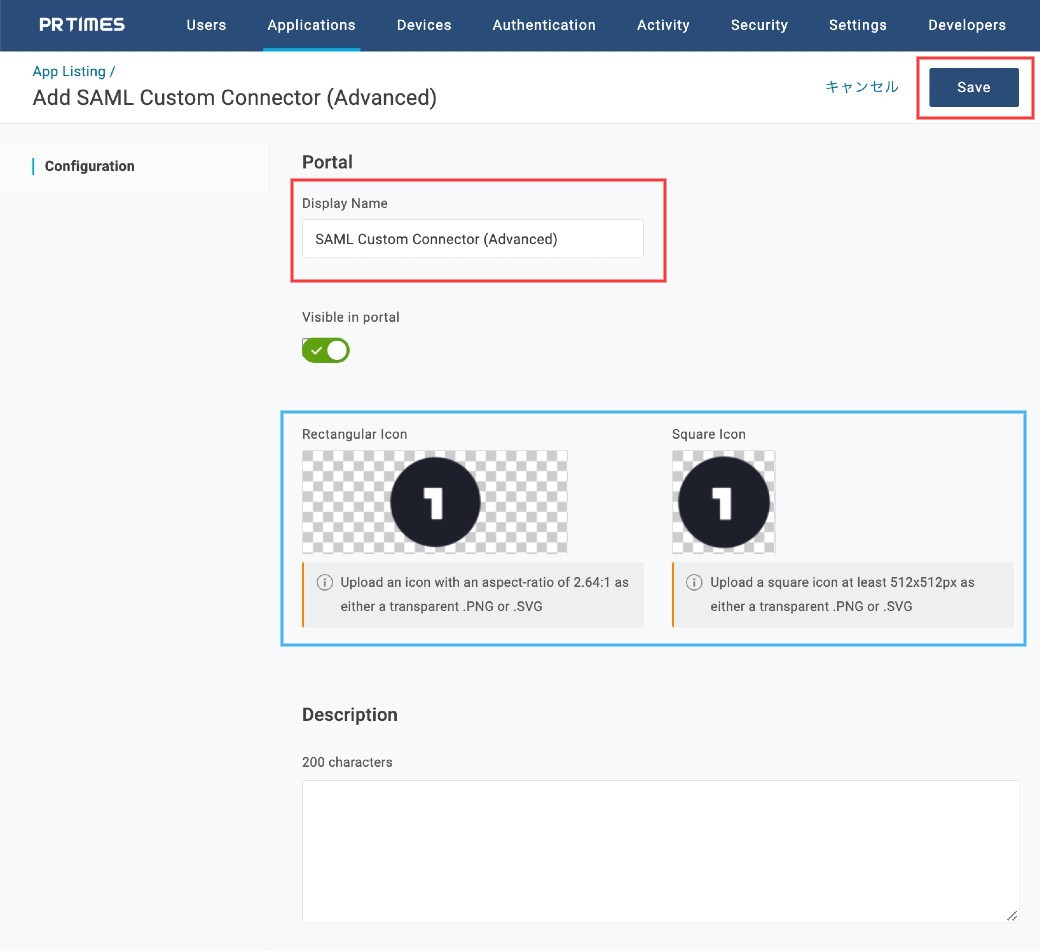Click the キャンセル cancel link

click(861, 87)
